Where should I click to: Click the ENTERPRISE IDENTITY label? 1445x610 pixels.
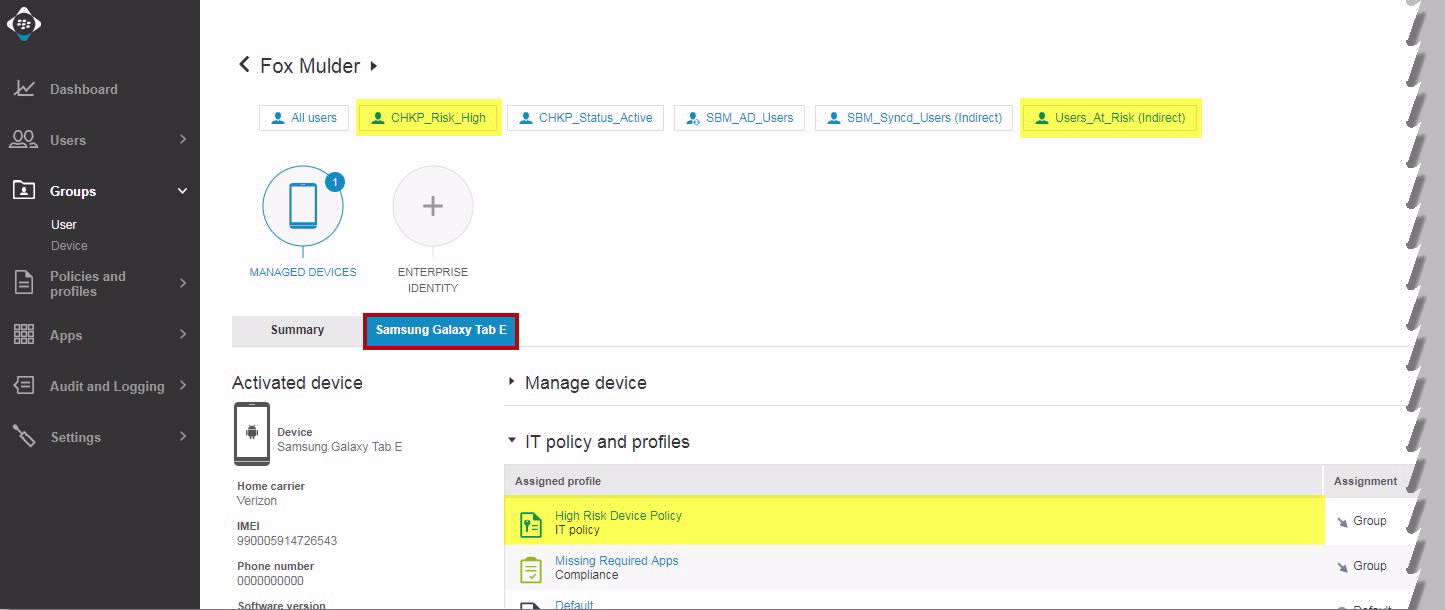(433, 280)
